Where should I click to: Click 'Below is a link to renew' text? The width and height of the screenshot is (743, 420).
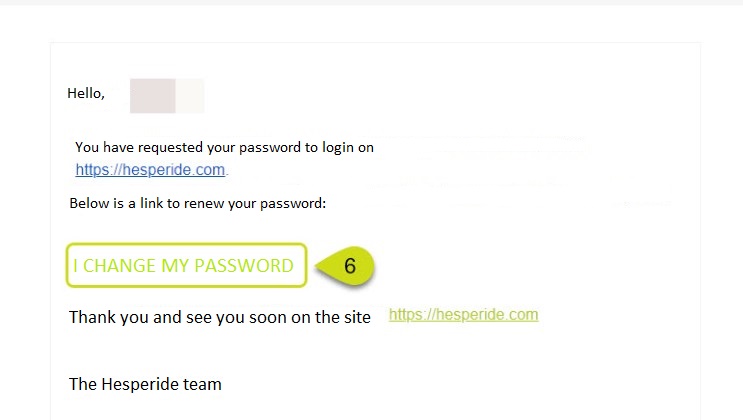click(198, 203)
